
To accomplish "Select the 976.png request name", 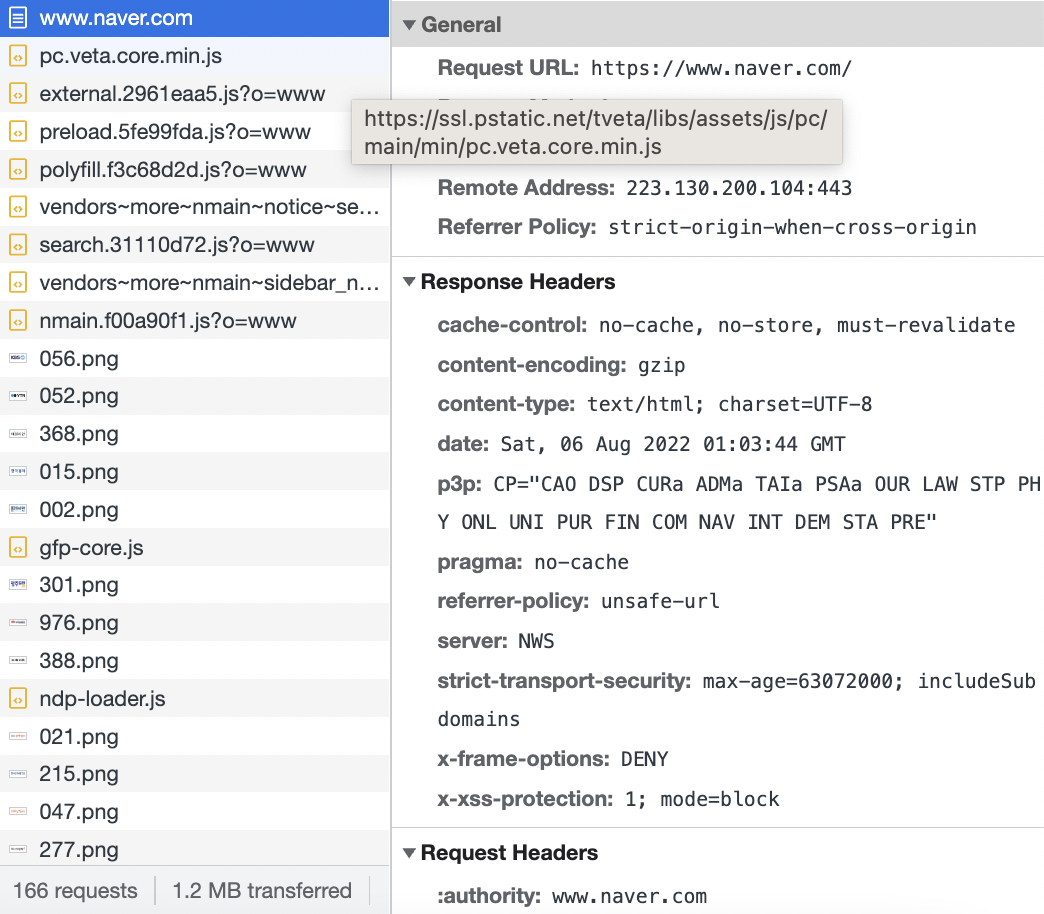I will 79,623.
